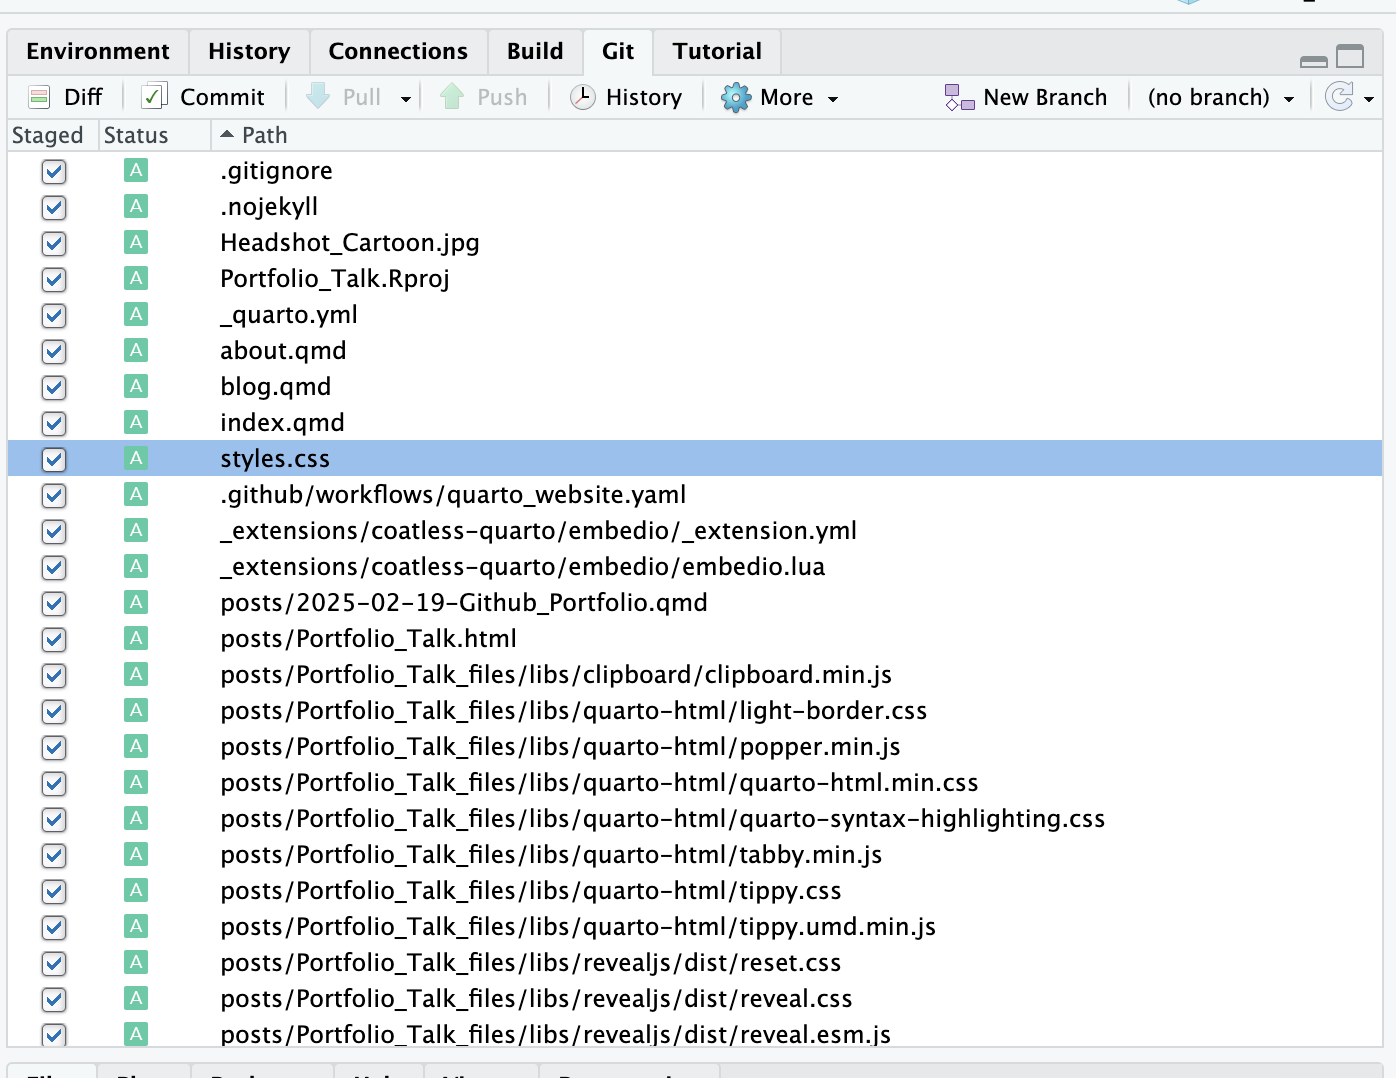Expand the Pull options dropdown arrow

406,99
